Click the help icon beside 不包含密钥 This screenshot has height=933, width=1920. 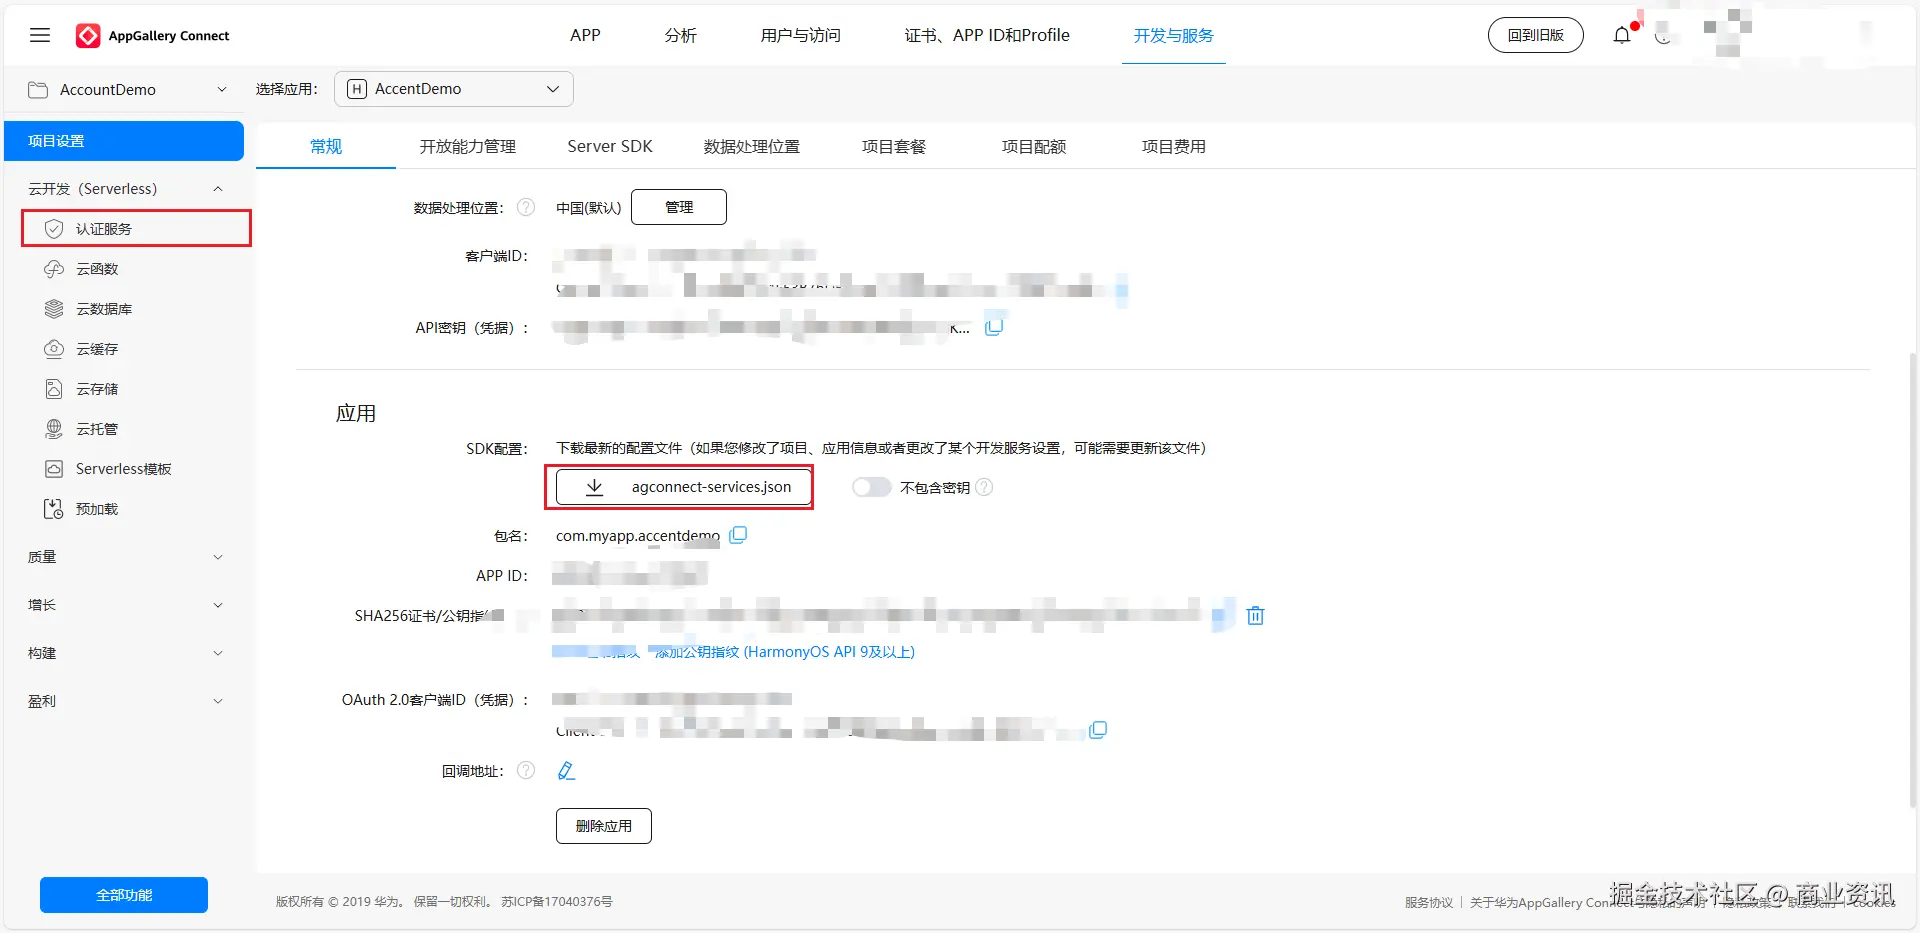click(x=984, y=487)
